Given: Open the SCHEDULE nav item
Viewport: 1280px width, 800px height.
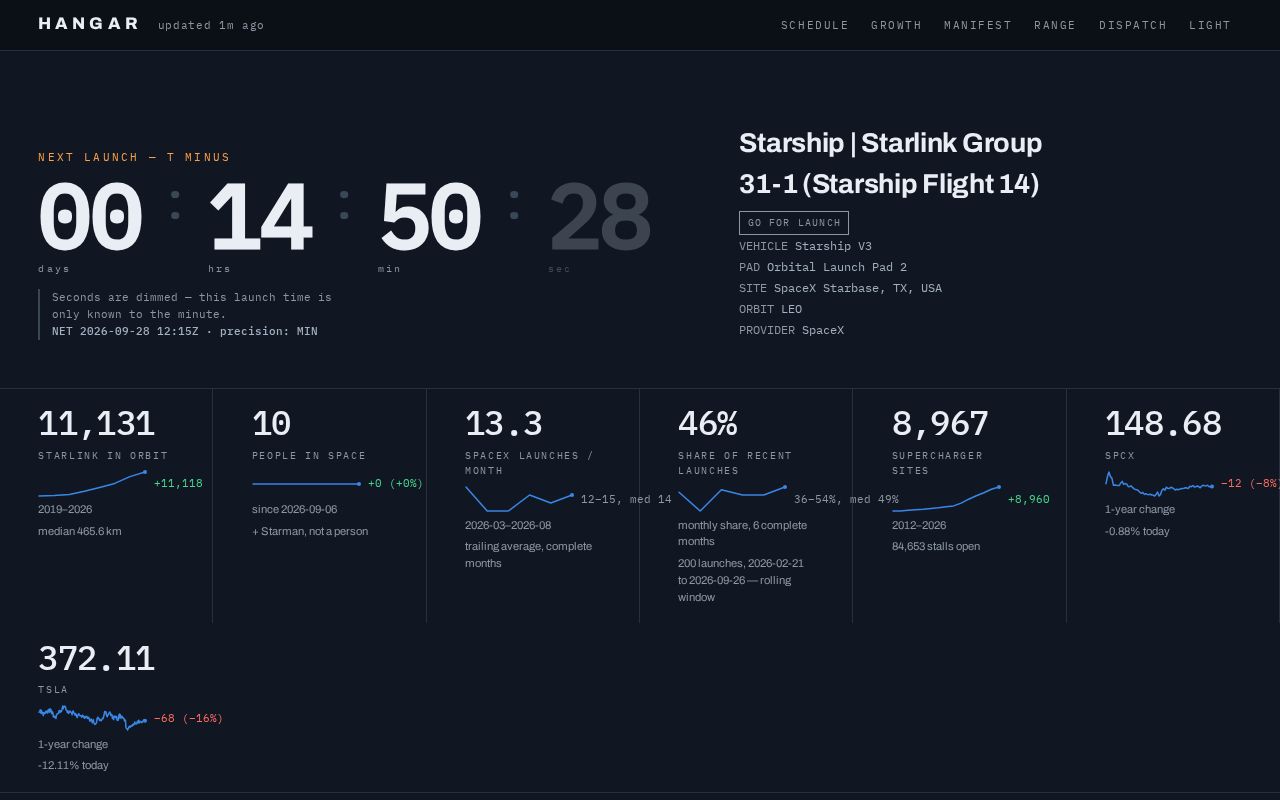Looking at the screenshot, I should click(x=814, y=25).
